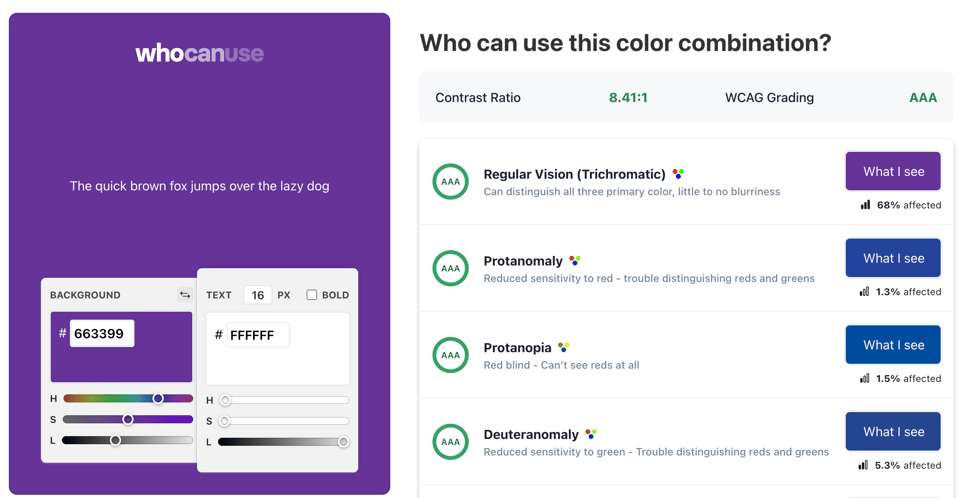960x498 pixels.
Task: Click the Regular Vision color dots icon
Action: pyautogui.click(x=678, y=174)
